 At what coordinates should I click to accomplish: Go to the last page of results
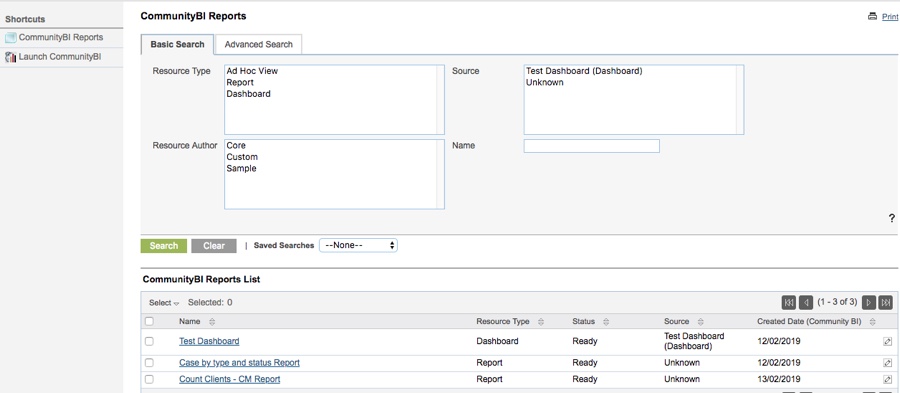coord(886,302)
